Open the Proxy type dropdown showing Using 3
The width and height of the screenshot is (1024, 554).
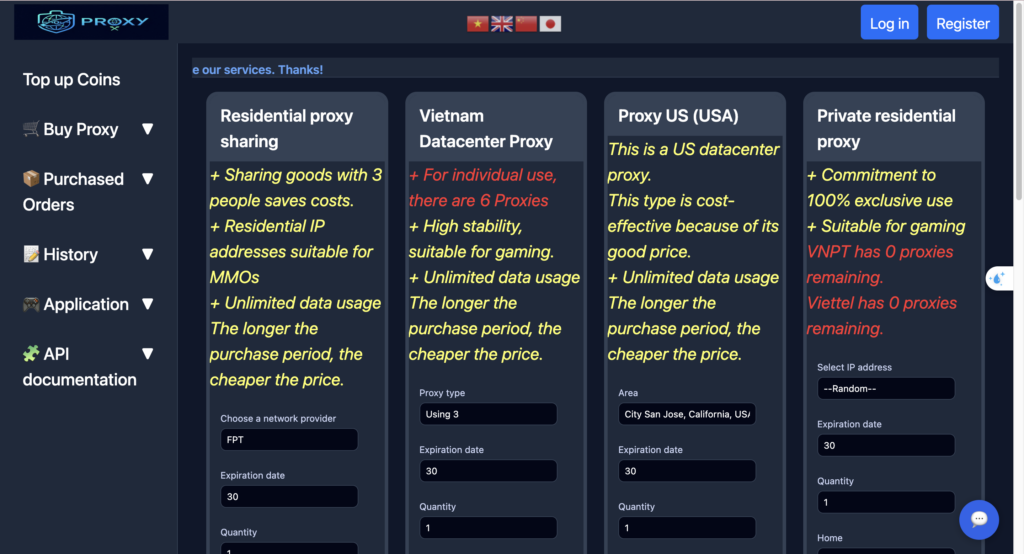tap(488, 414)
